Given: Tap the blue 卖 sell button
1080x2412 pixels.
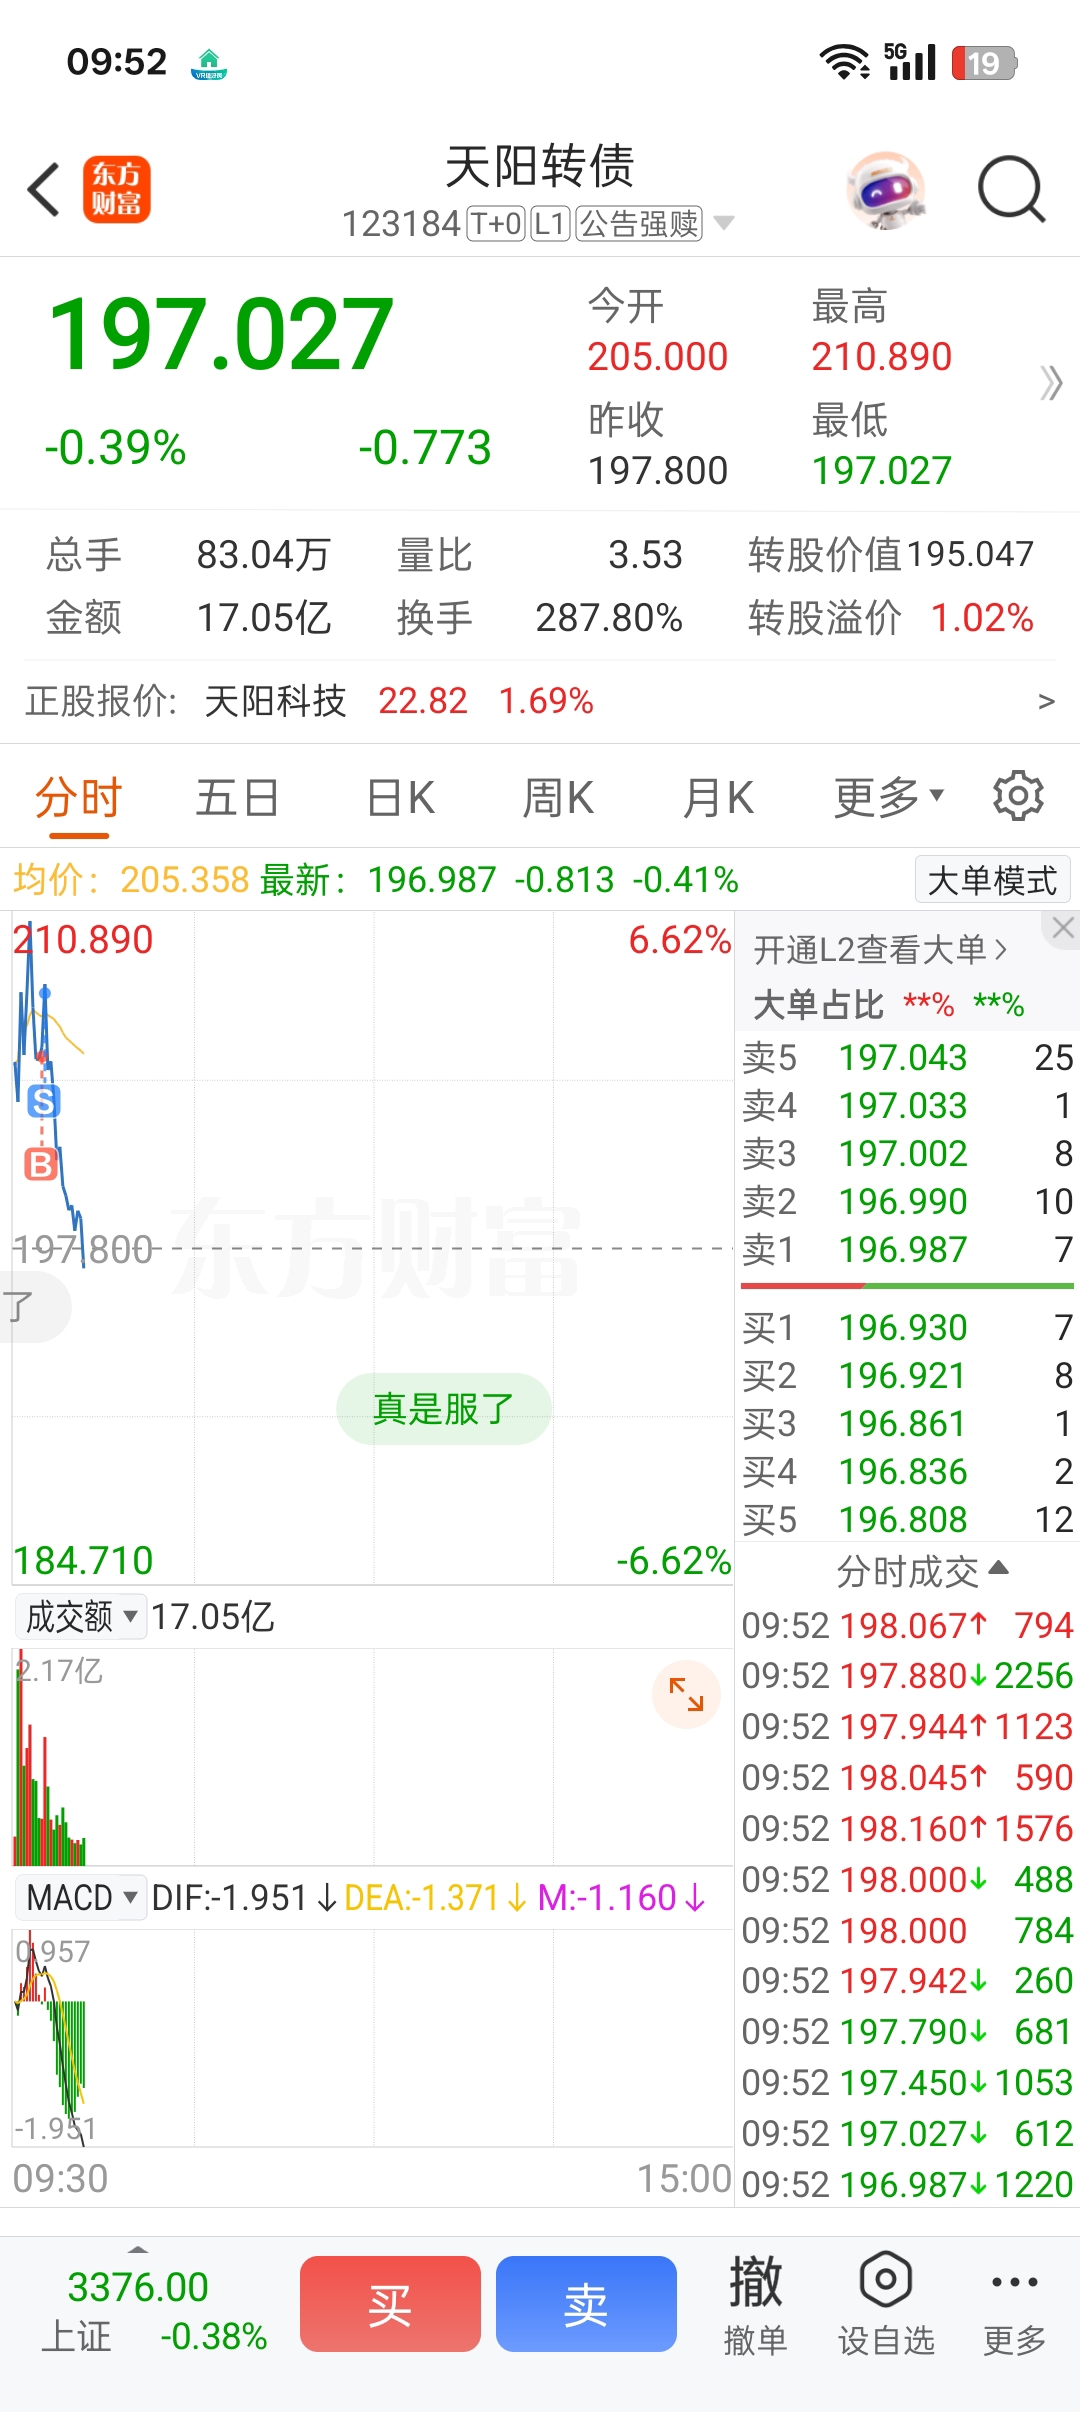Looking at the screenshot, I should point(586,2303).
